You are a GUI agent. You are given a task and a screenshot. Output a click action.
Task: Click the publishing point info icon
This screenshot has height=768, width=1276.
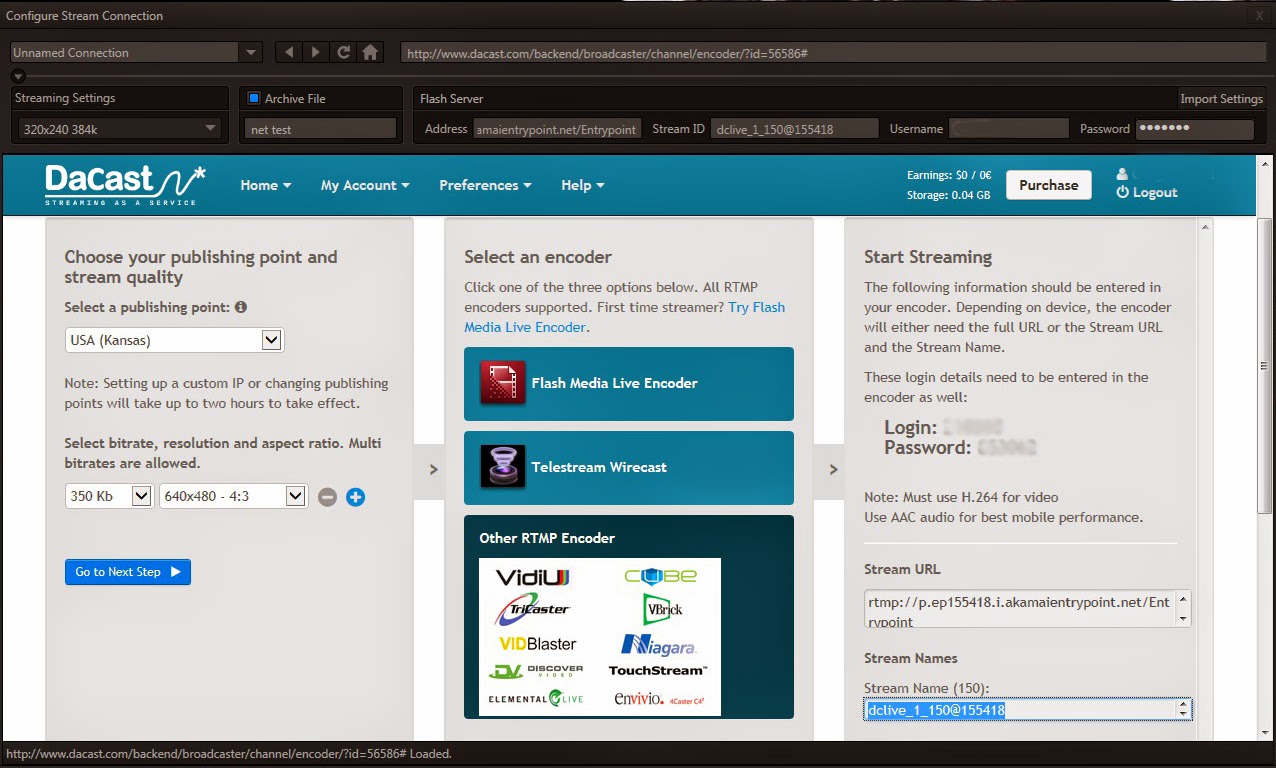(239, 308)
